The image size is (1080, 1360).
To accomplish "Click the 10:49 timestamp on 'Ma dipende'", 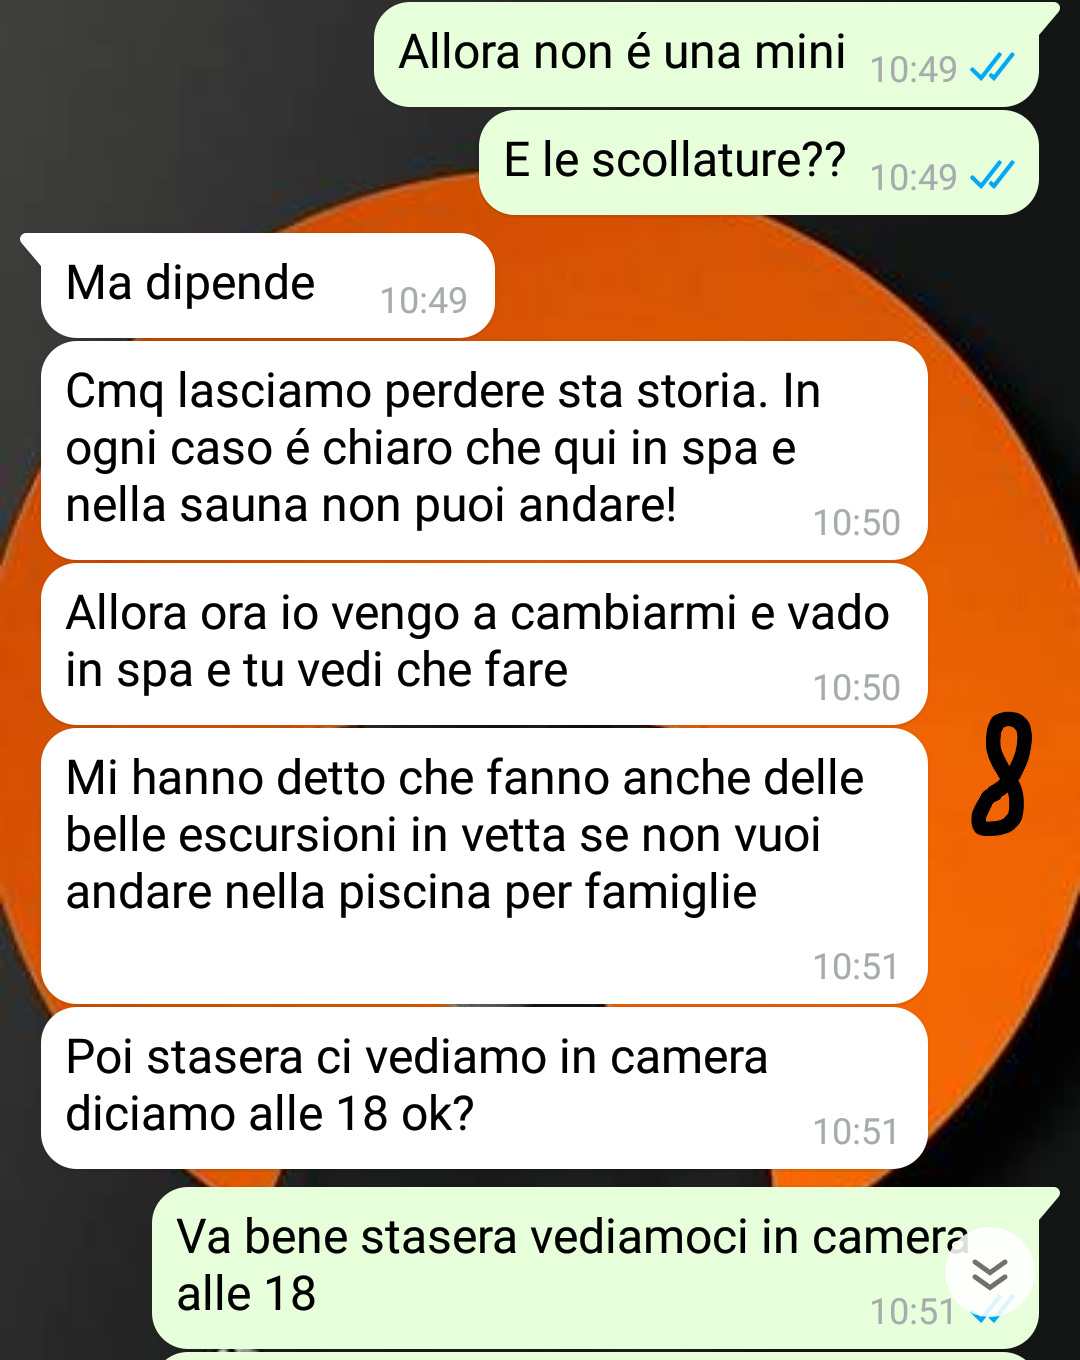I will click(423, 300).
